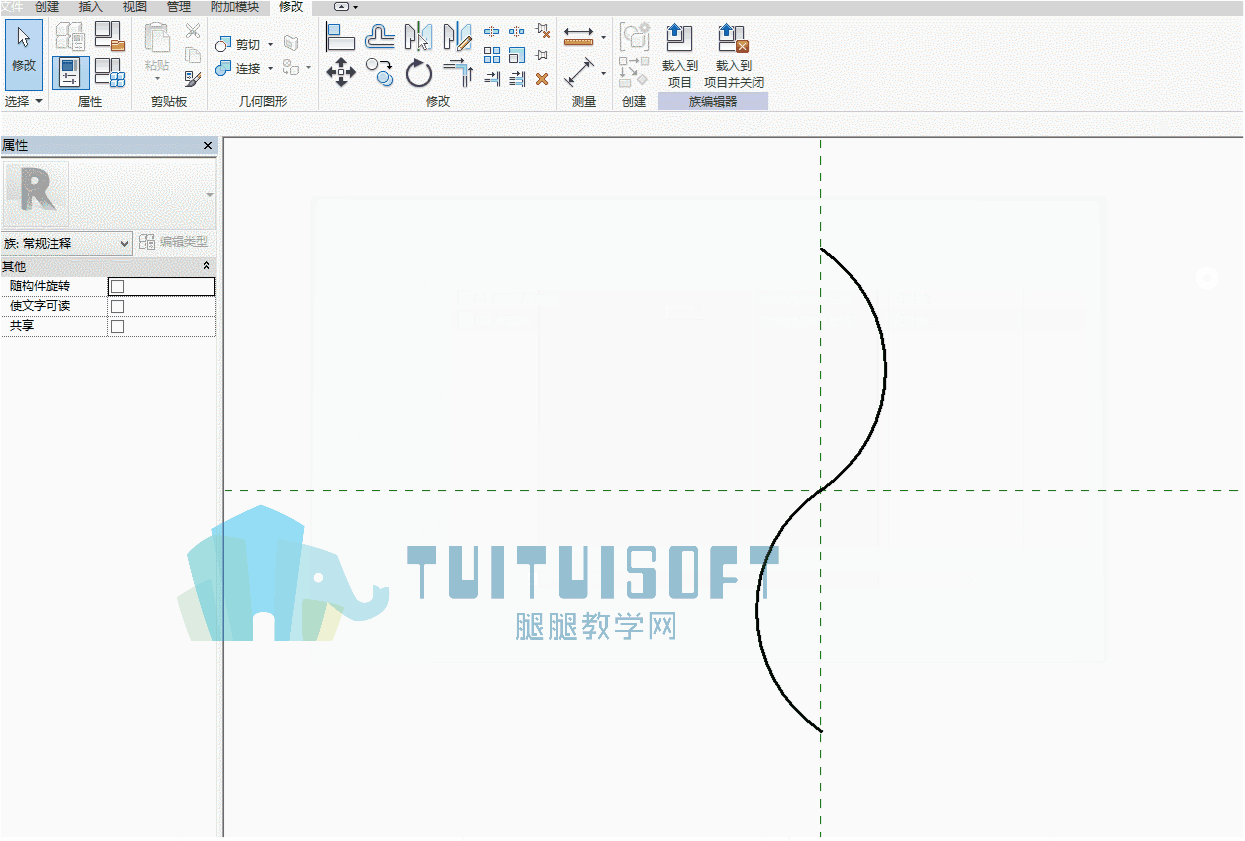This screenshot has height=841, width=1245.
Task: Click the Mirror - Draw Axis icon
Action: (457, 37)
